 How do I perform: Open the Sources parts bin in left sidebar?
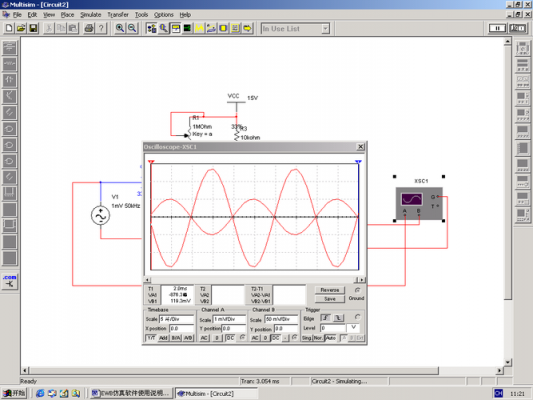(x=10, y=48)
